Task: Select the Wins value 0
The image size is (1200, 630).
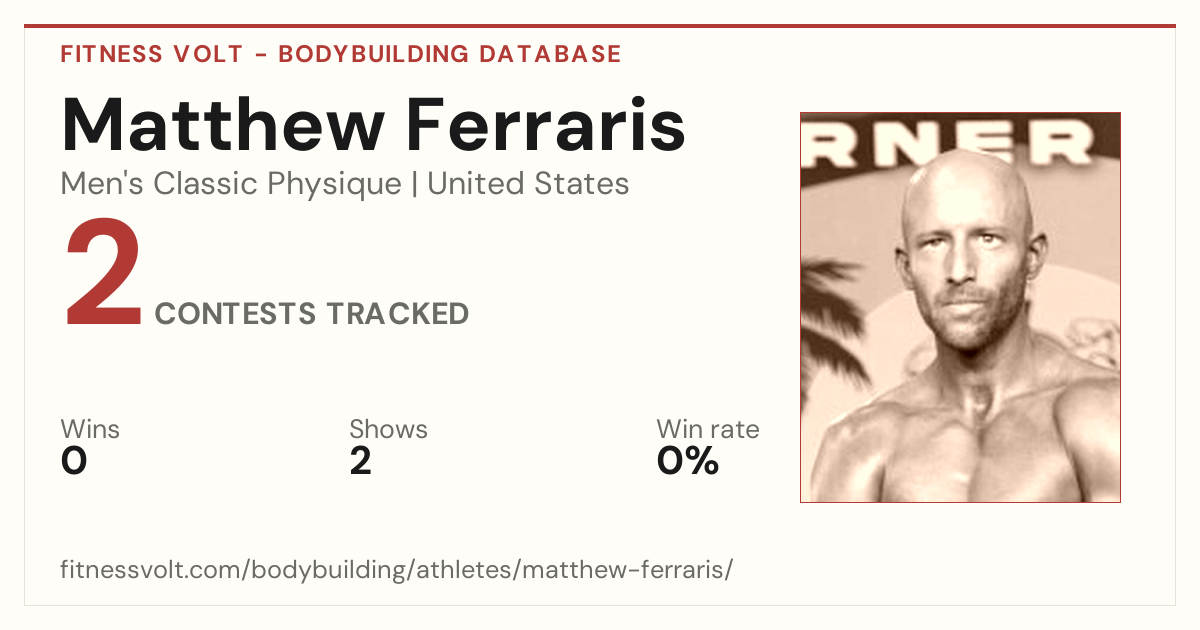Action: [74, 461]
